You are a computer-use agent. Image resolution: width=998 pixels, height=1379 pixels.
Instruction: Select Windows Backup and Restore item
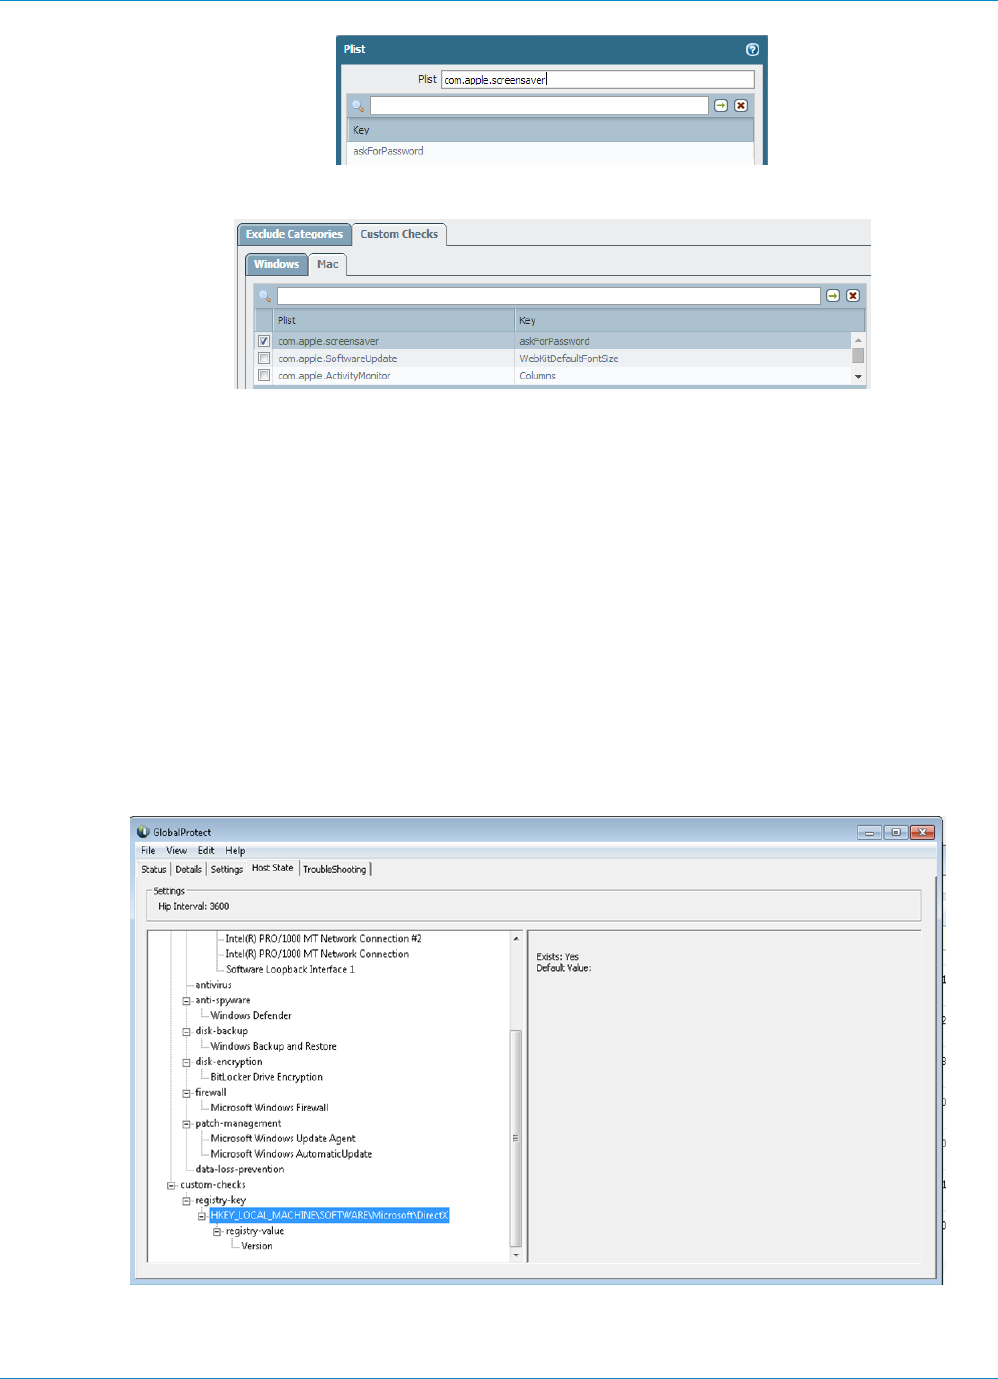(x=273, y=1046)
